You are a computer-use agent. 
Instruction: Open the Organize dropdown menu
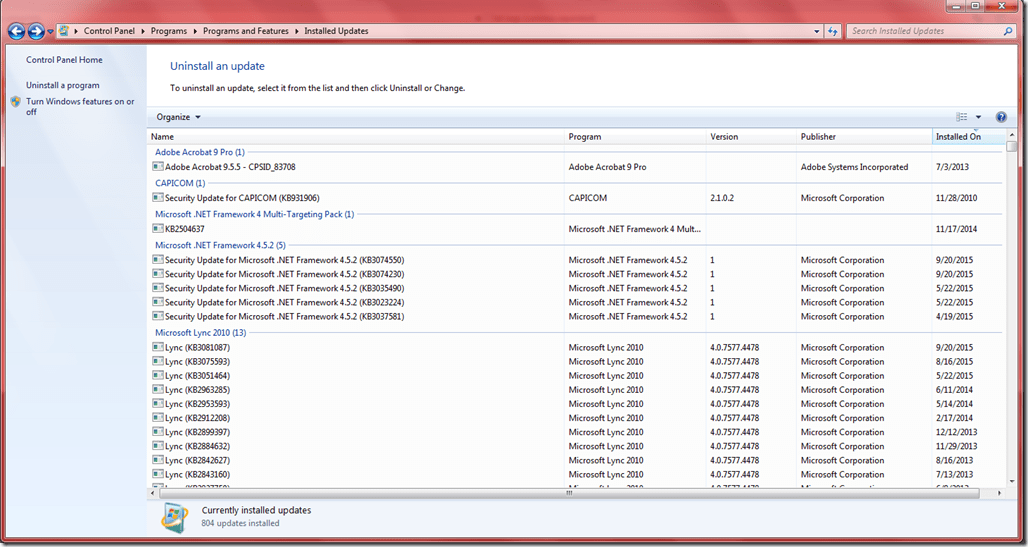point(178,117)
